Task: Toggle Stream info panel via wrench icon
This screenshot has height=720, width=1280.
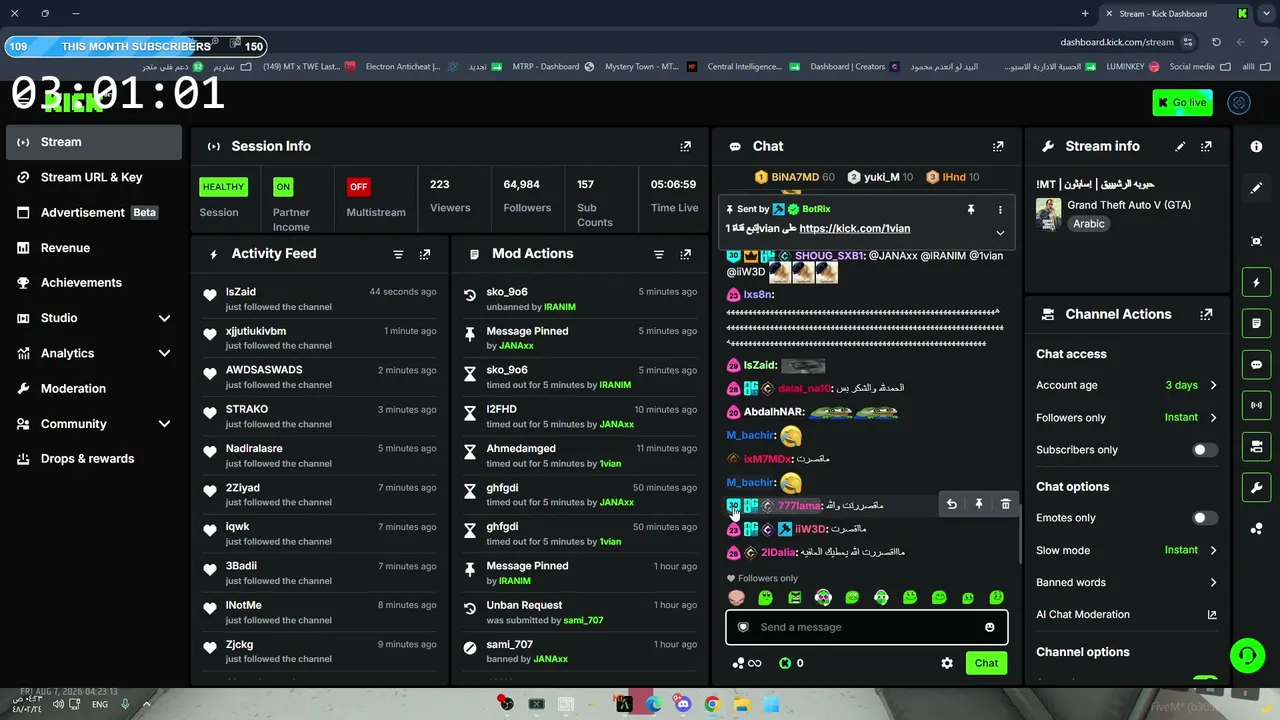Action: coord(1257,487)
